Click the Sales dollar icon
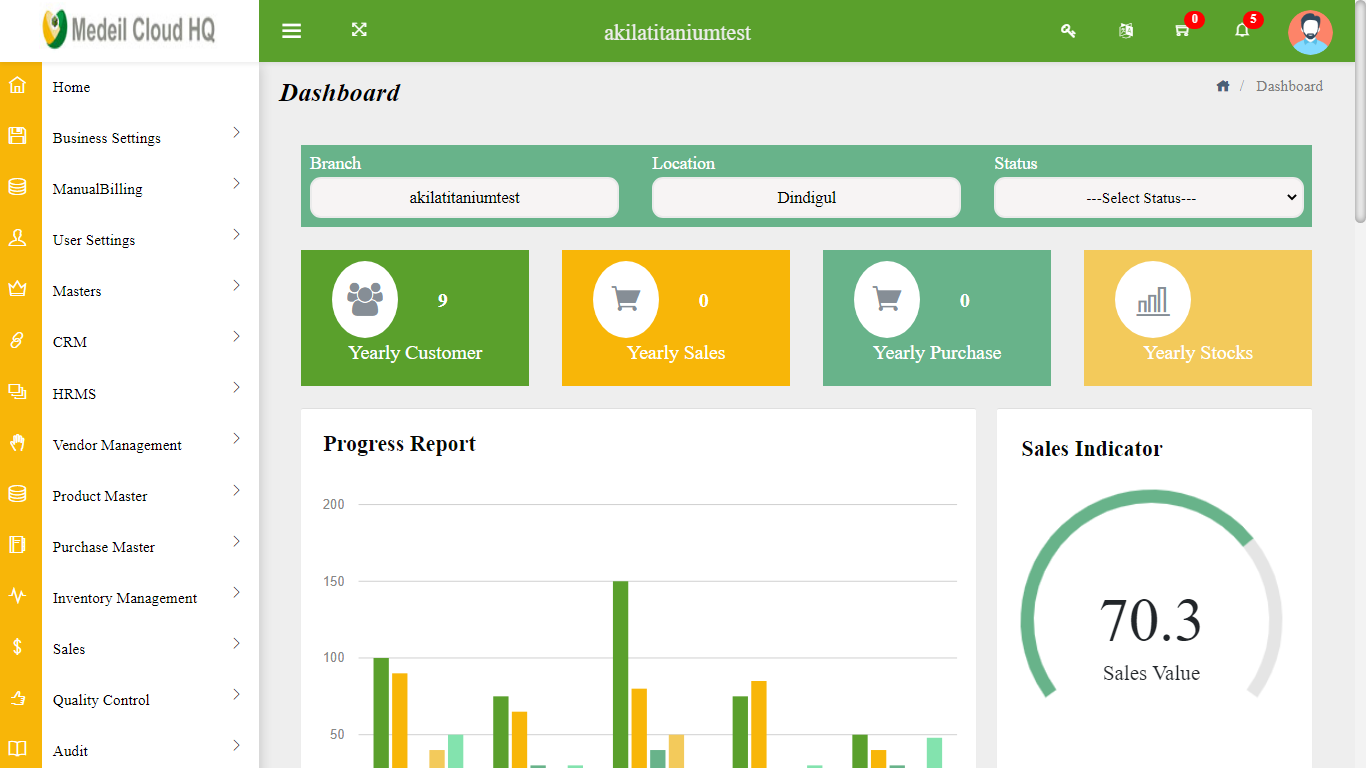The image size is (1366, 768). click(x=17, y=646)
